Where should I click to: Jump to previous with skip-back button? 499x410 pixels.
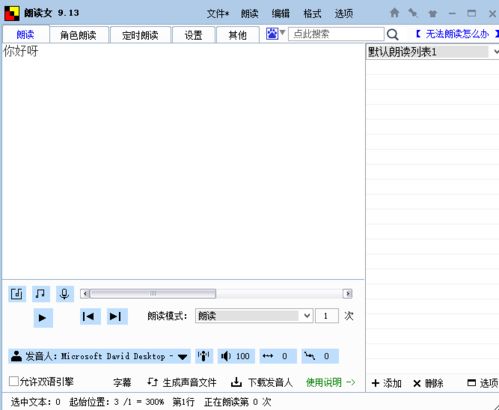[90, 316]
